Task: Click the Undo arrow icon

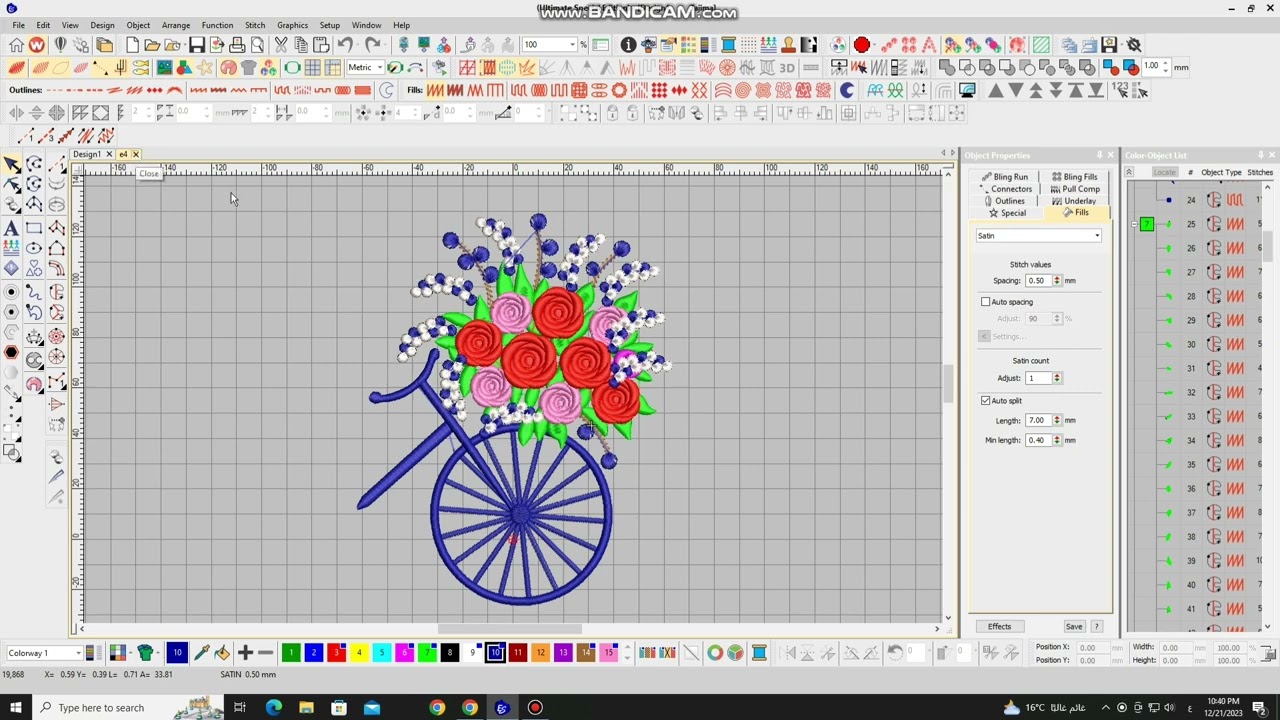Action: 345,44
